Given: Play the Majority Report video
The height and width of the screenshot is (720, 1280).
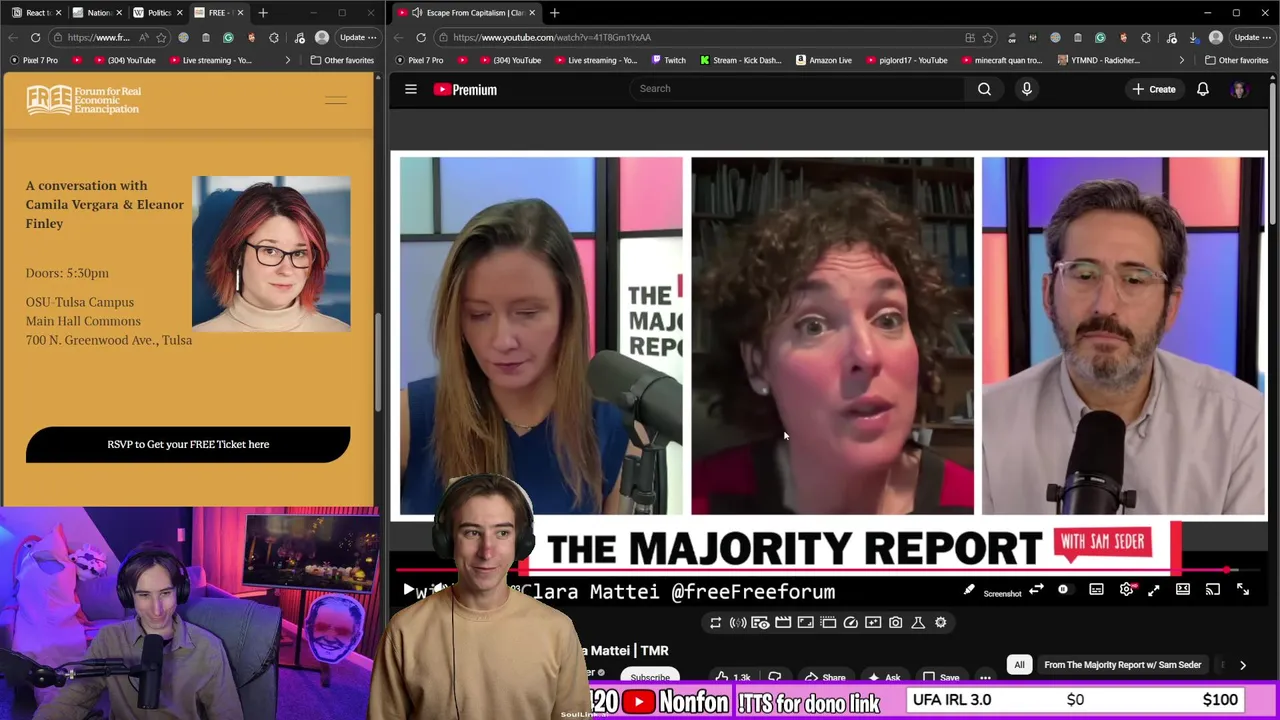Looking at the screenshot, I should pyautogui.click(x=409, y=590).
